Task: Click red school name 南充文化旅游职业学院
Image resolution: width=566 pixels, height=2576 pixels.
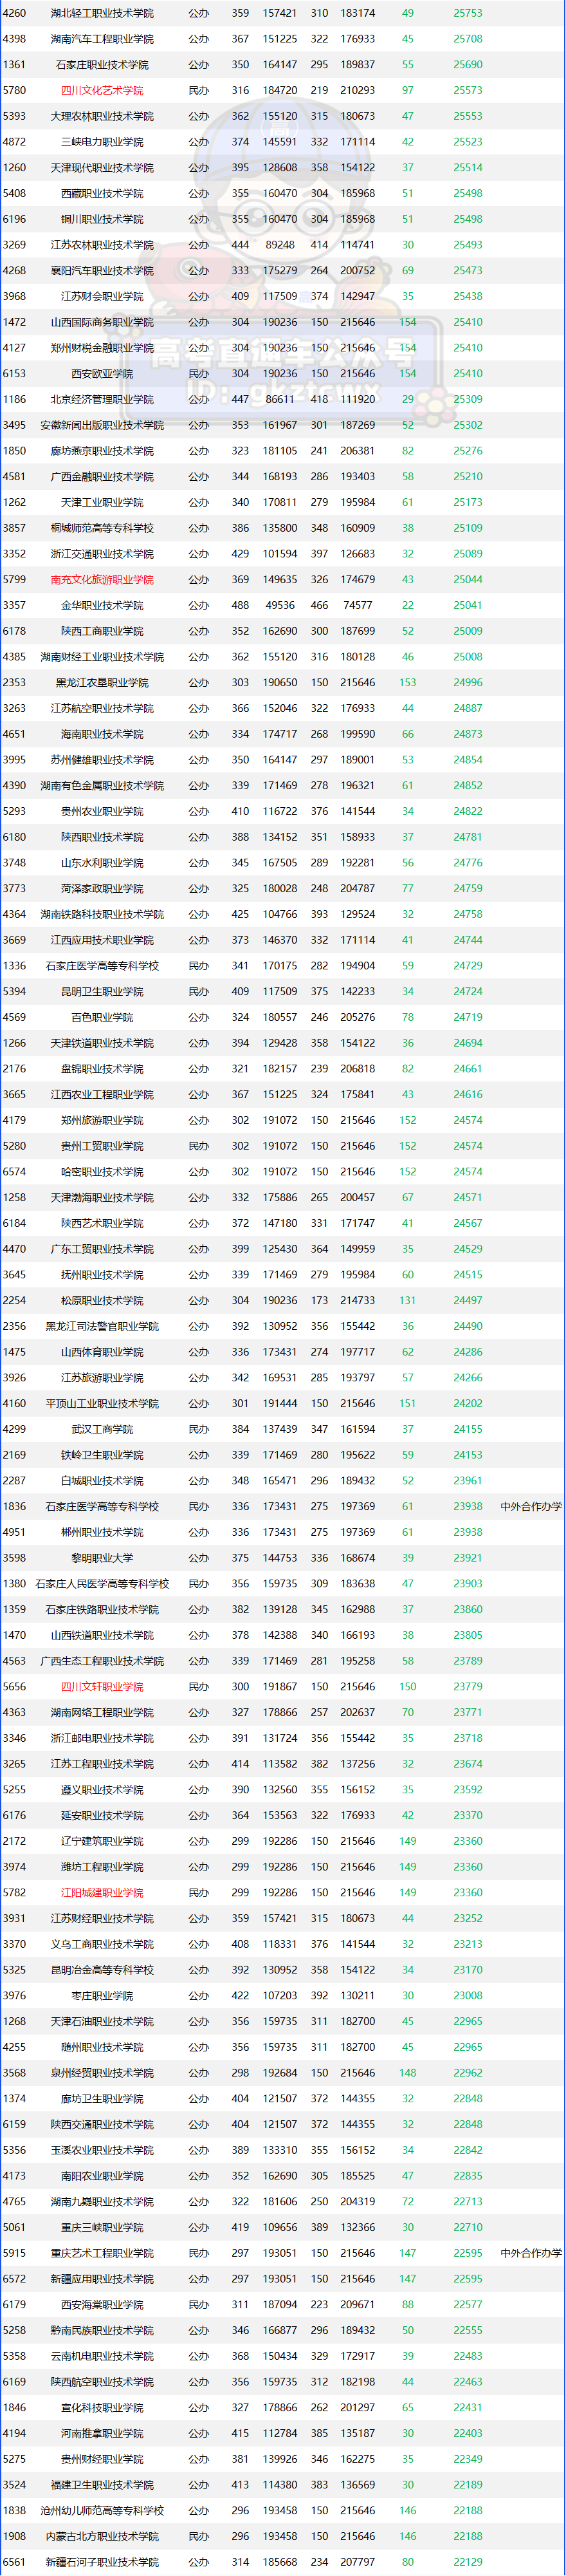Action: click(102, 580)
